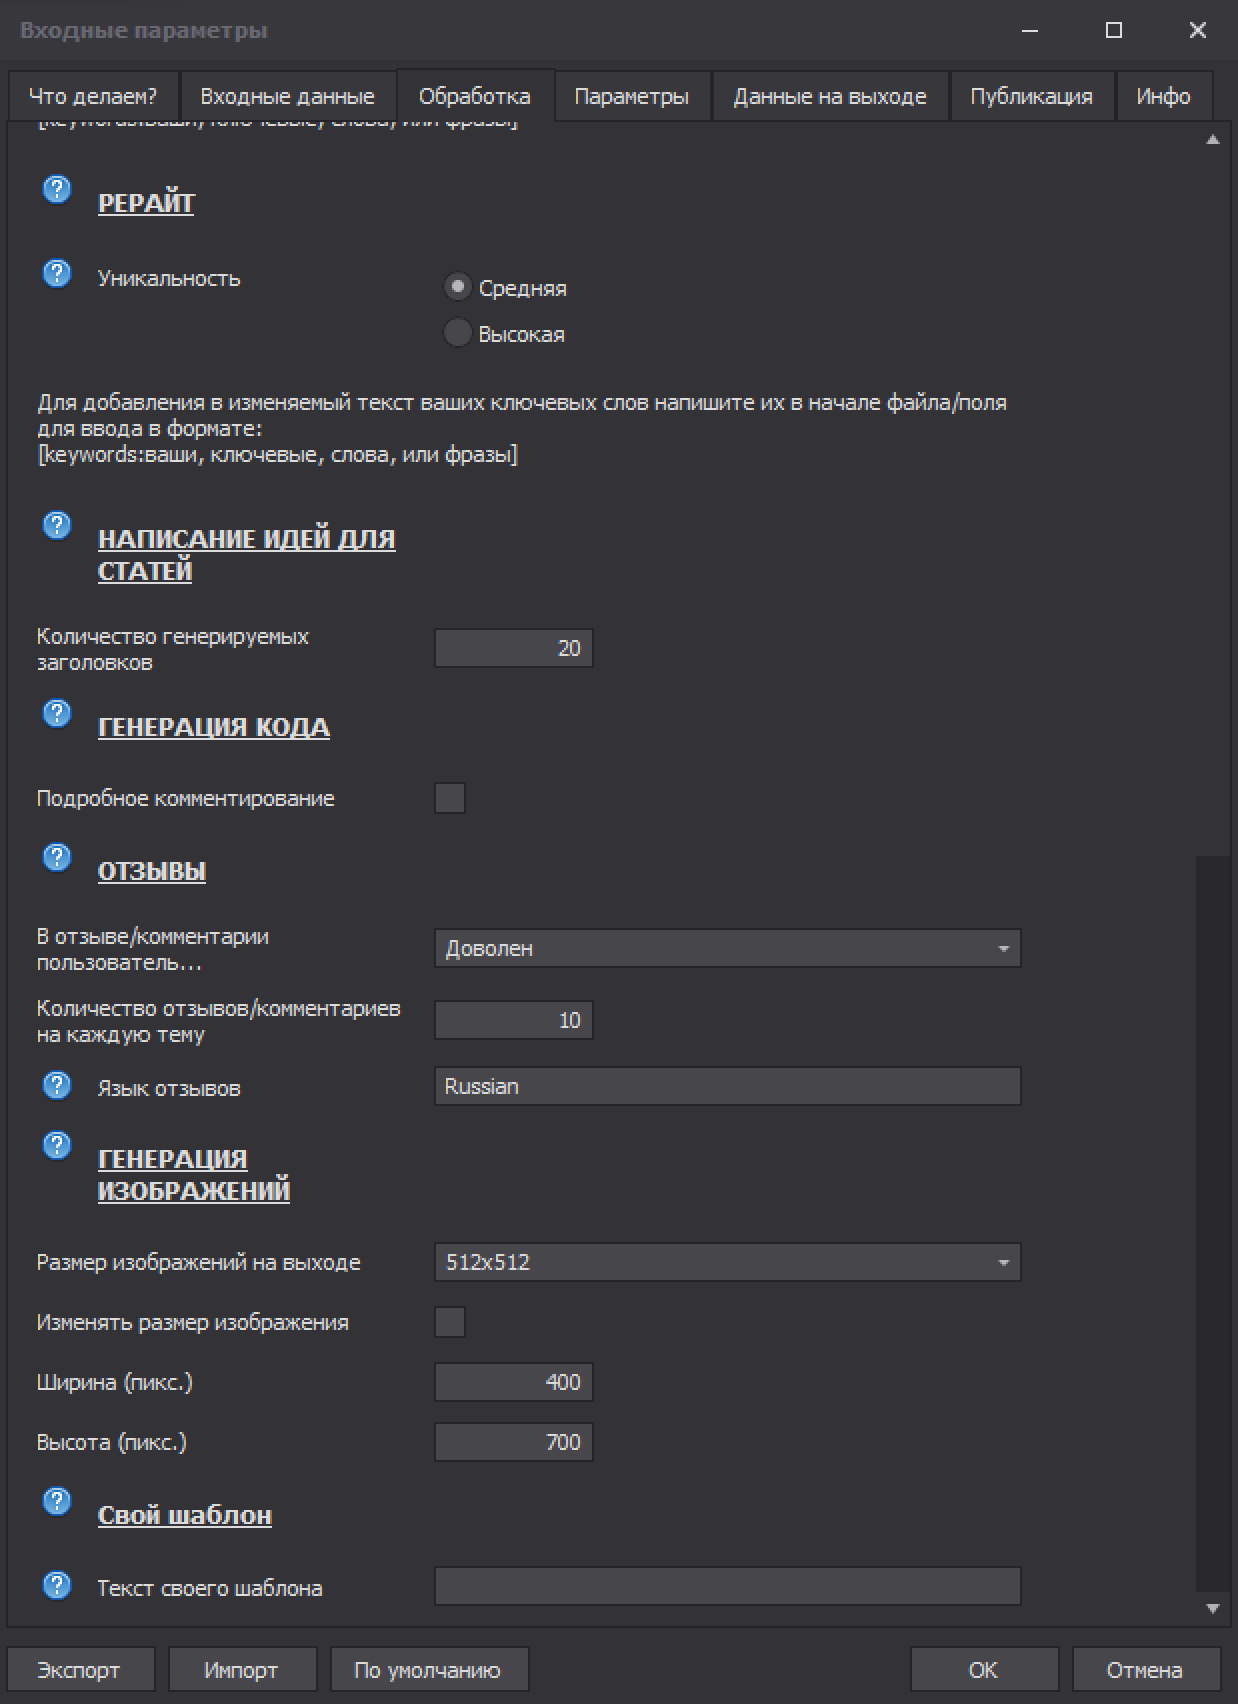Click help icon beside Язык отзывов
This screenshot has width=1238, height=1704.
coord(57,1085)
